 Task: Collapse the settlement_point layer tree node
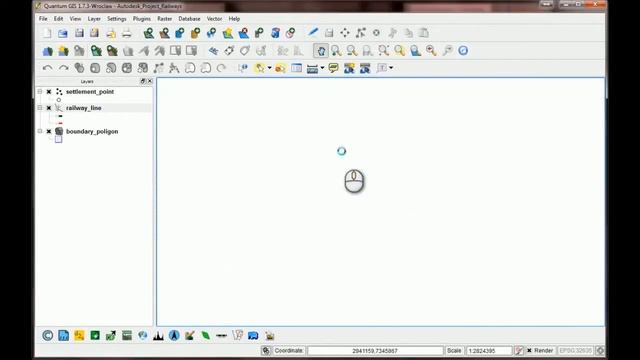tap(40, 92)
